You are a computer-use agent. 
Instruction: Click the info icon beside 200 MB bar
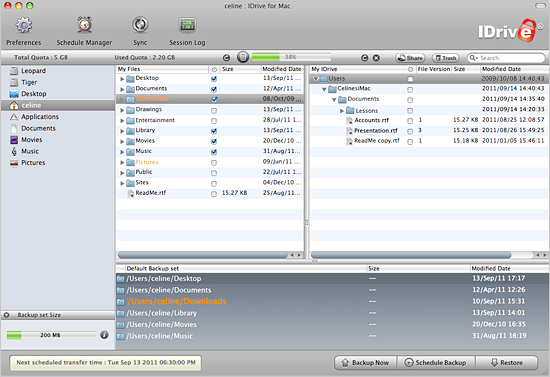(104, 335)
